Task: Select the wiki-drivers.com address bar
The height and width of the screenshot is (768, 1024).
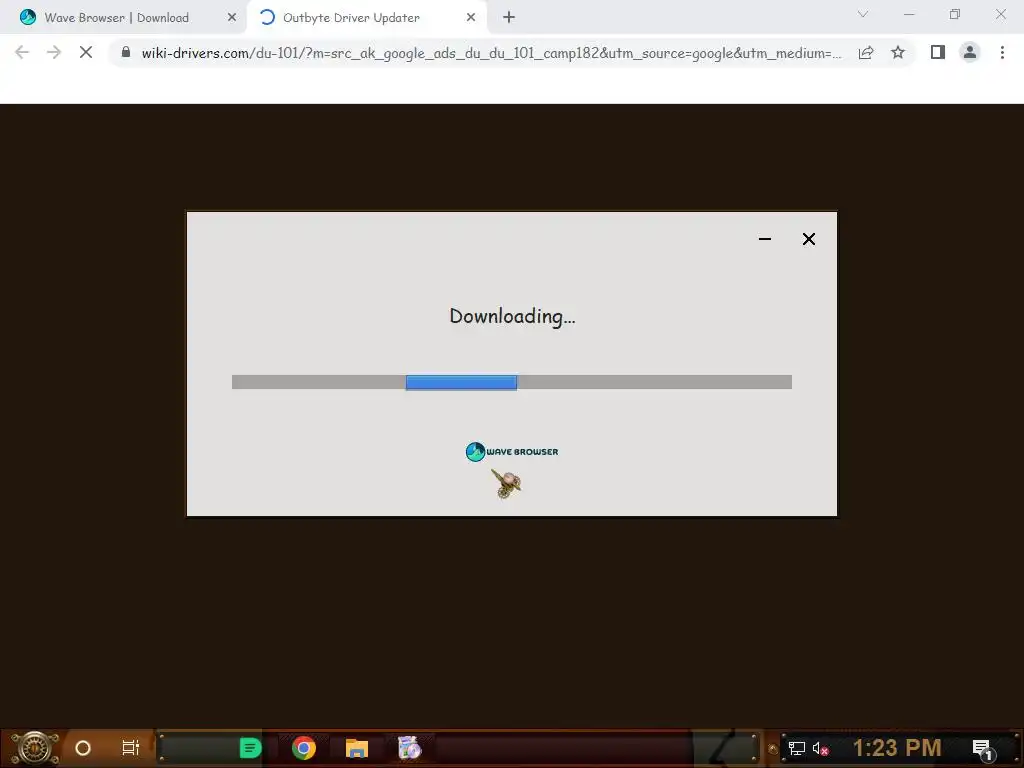Action: [490, 53]
